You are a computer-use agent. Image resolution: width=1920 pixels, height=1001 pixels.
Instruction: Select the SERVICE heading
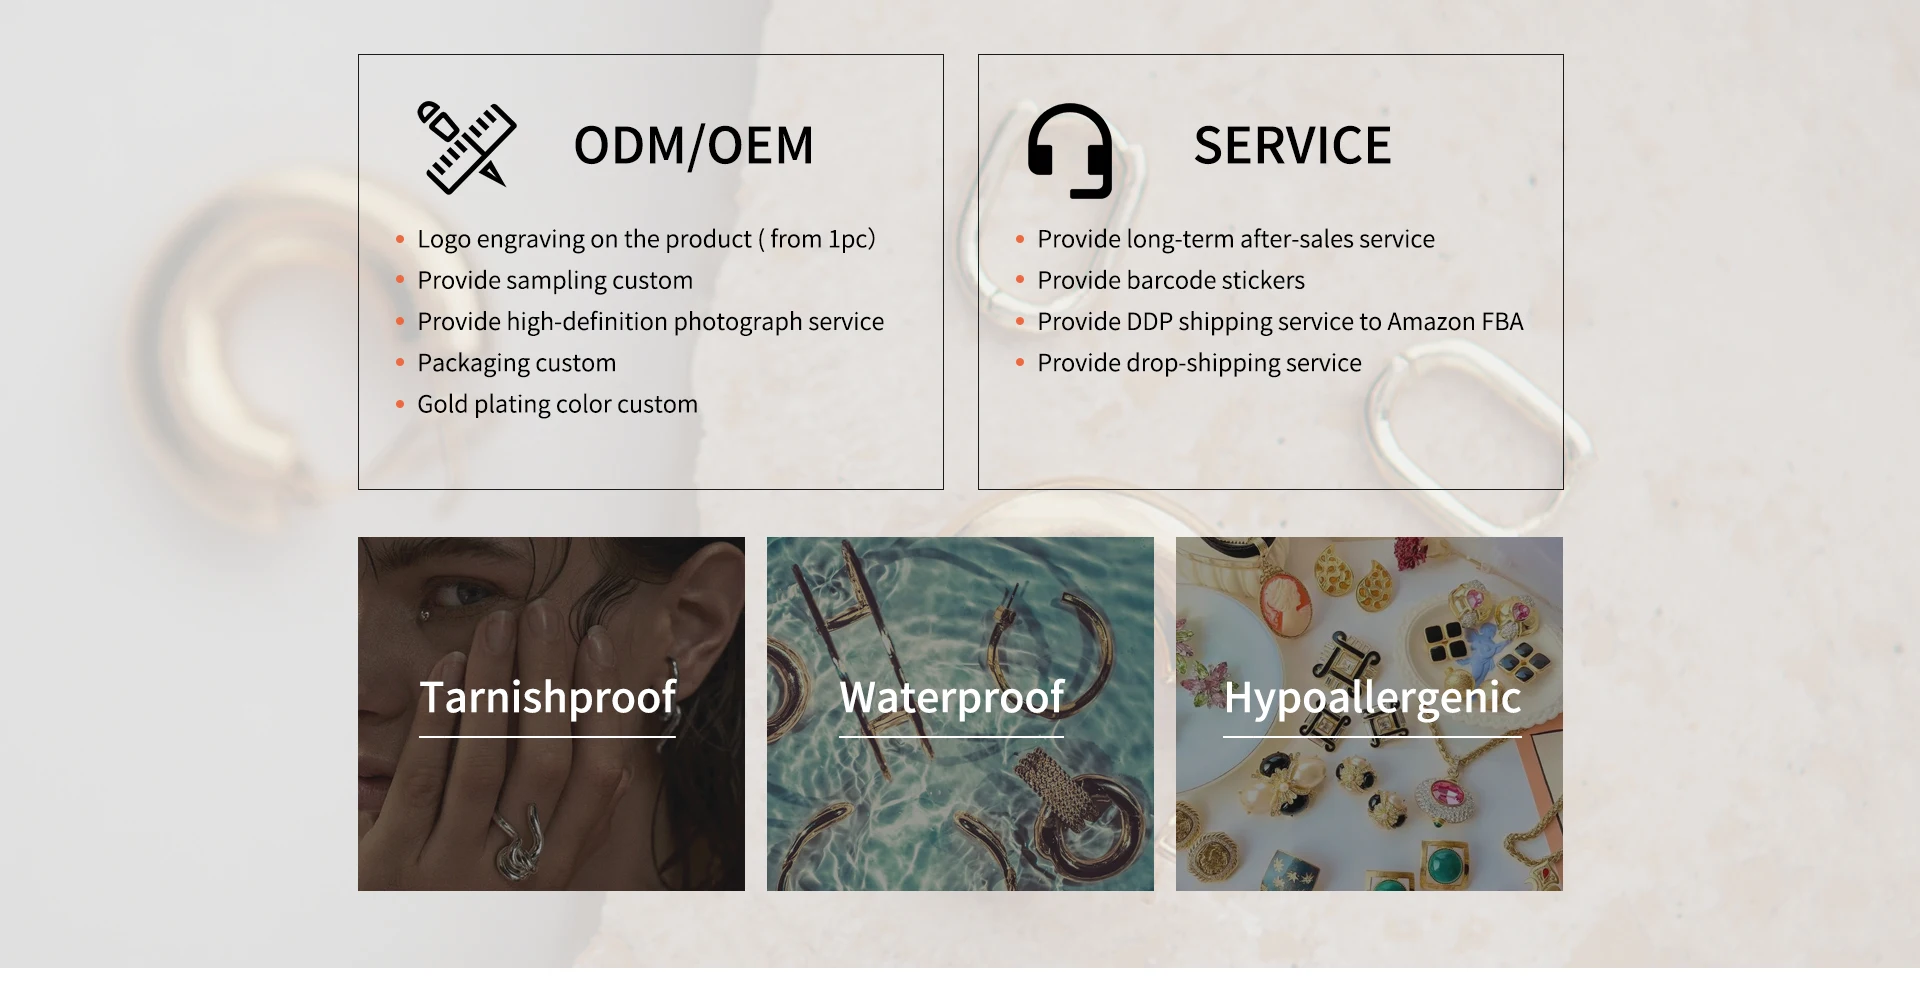pos(1292,146)
